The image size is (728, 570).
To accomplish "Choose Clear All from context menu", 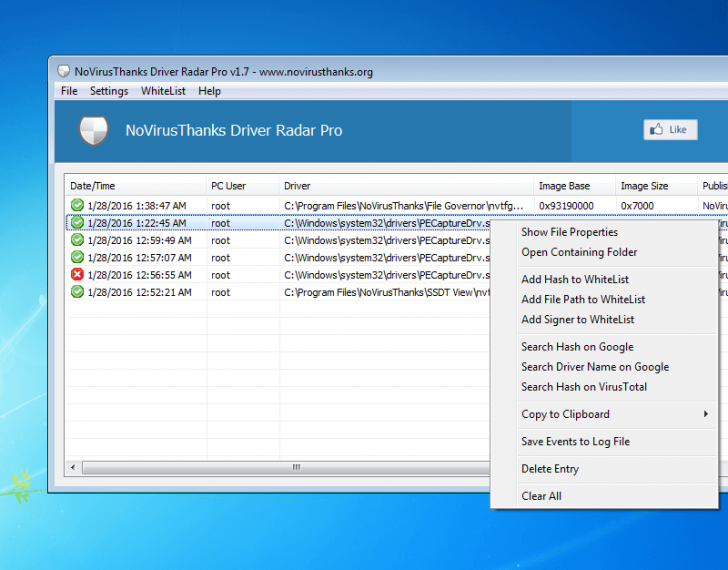I will point(541,496).
